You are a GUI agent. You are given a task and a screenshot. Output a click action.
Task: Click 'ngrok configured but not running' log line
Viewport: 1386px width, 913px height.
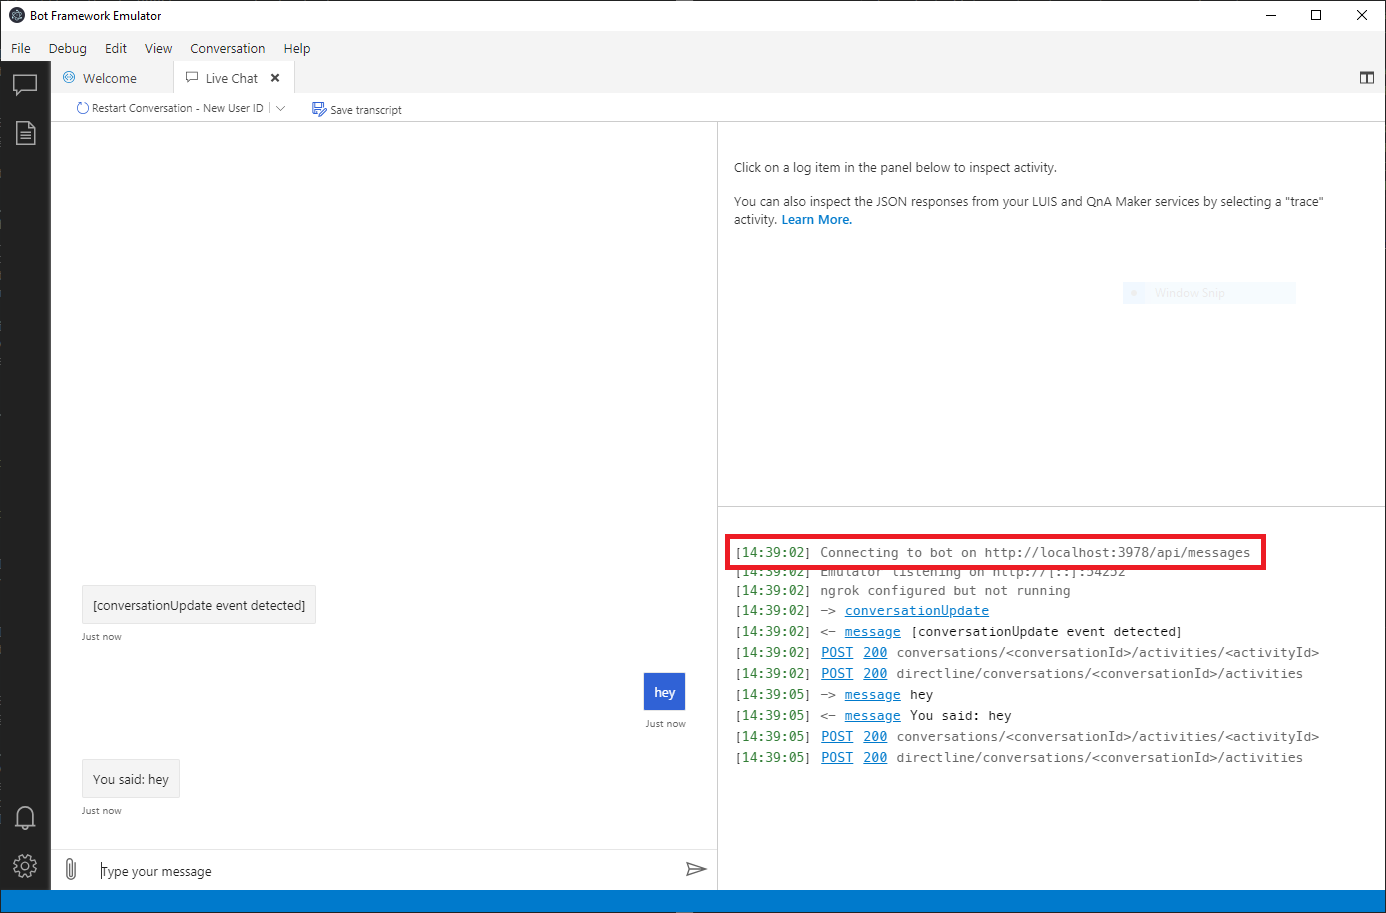(945, 591)
